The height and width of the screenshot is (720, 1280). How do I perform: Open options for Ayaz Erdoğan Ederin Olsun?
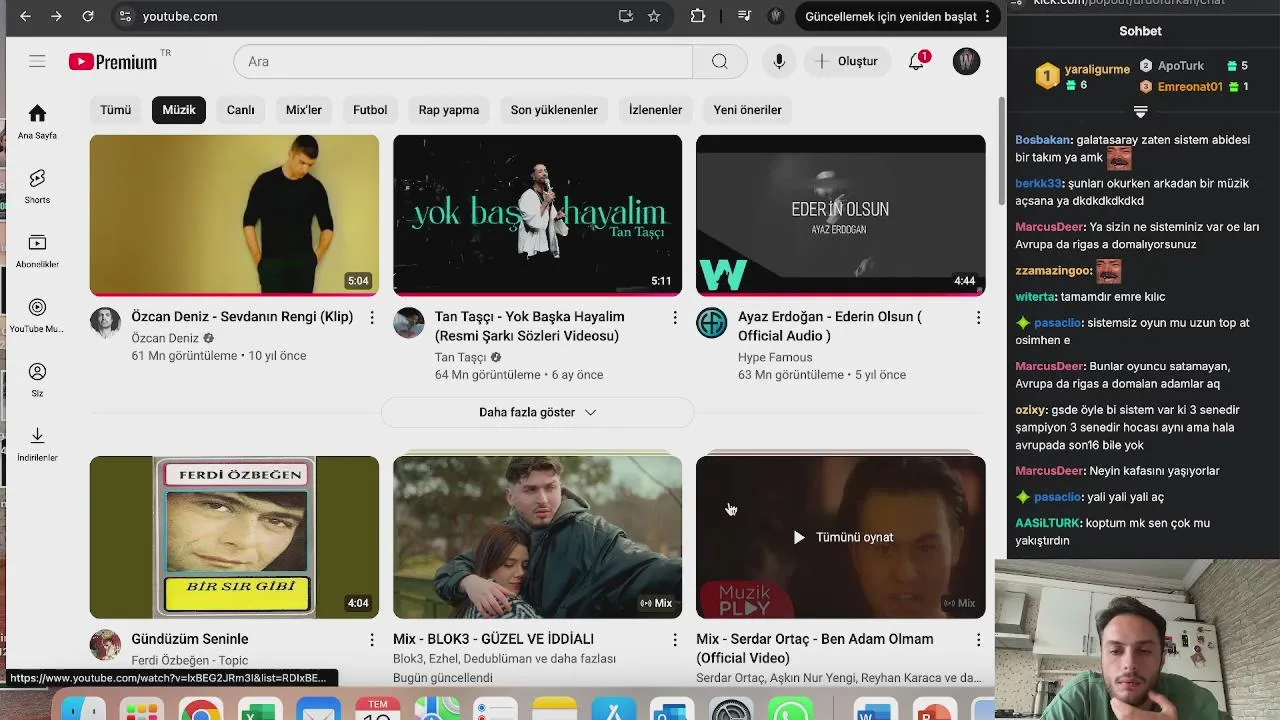click(978, 318)
